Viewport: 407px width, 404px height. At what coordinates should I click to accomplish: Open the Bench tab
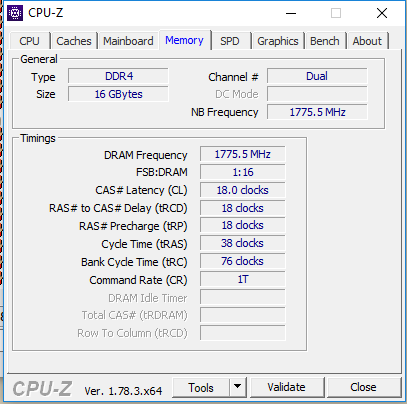(x=325, y=41)
